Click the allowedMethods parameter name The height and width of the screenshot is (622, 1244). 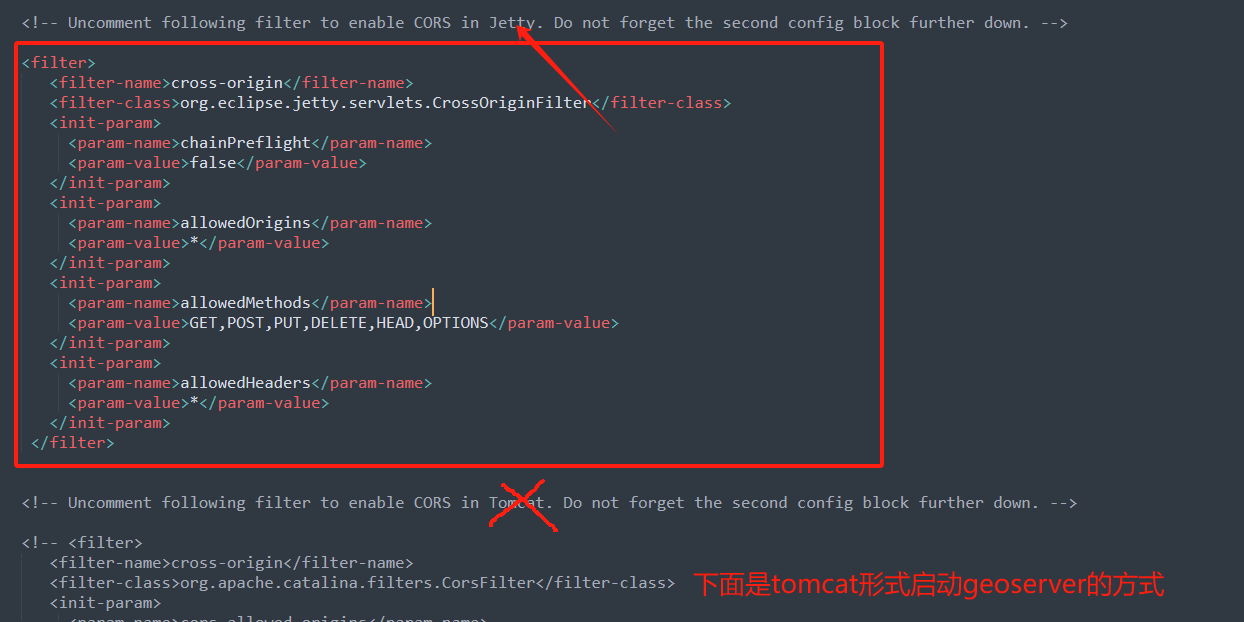pos(245,303)
